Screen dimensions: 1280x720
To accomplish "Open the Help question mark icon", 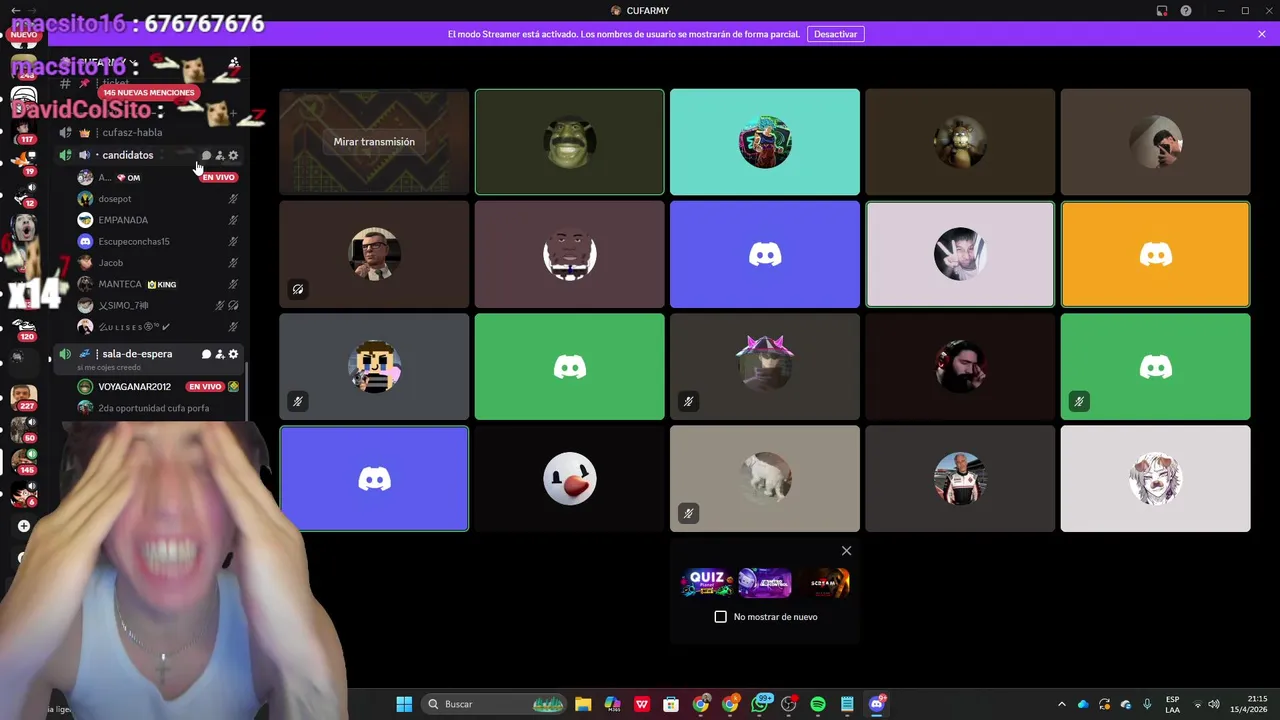I will pos(1186,11).
